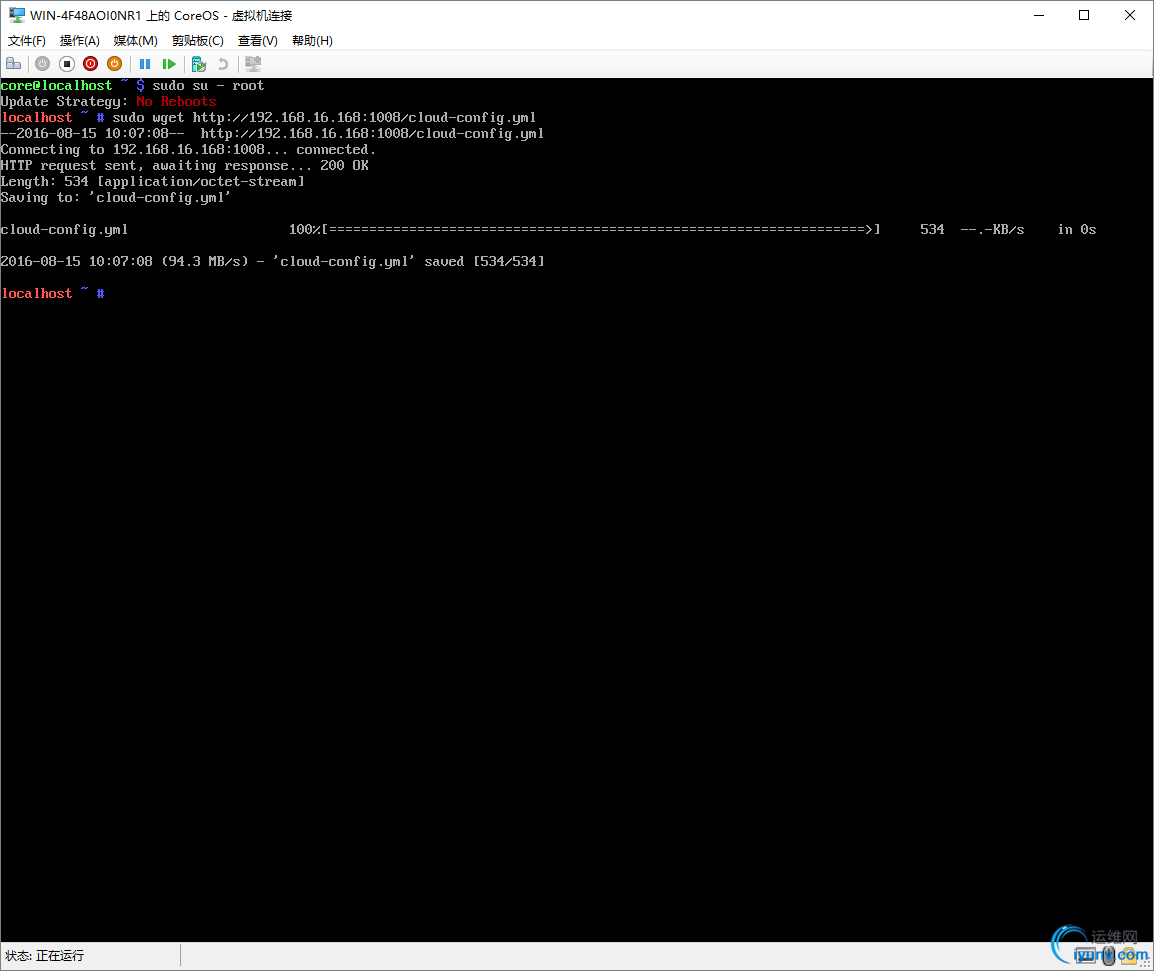
Task: Click the lock icon in status bar
Action: [1129, 956]
